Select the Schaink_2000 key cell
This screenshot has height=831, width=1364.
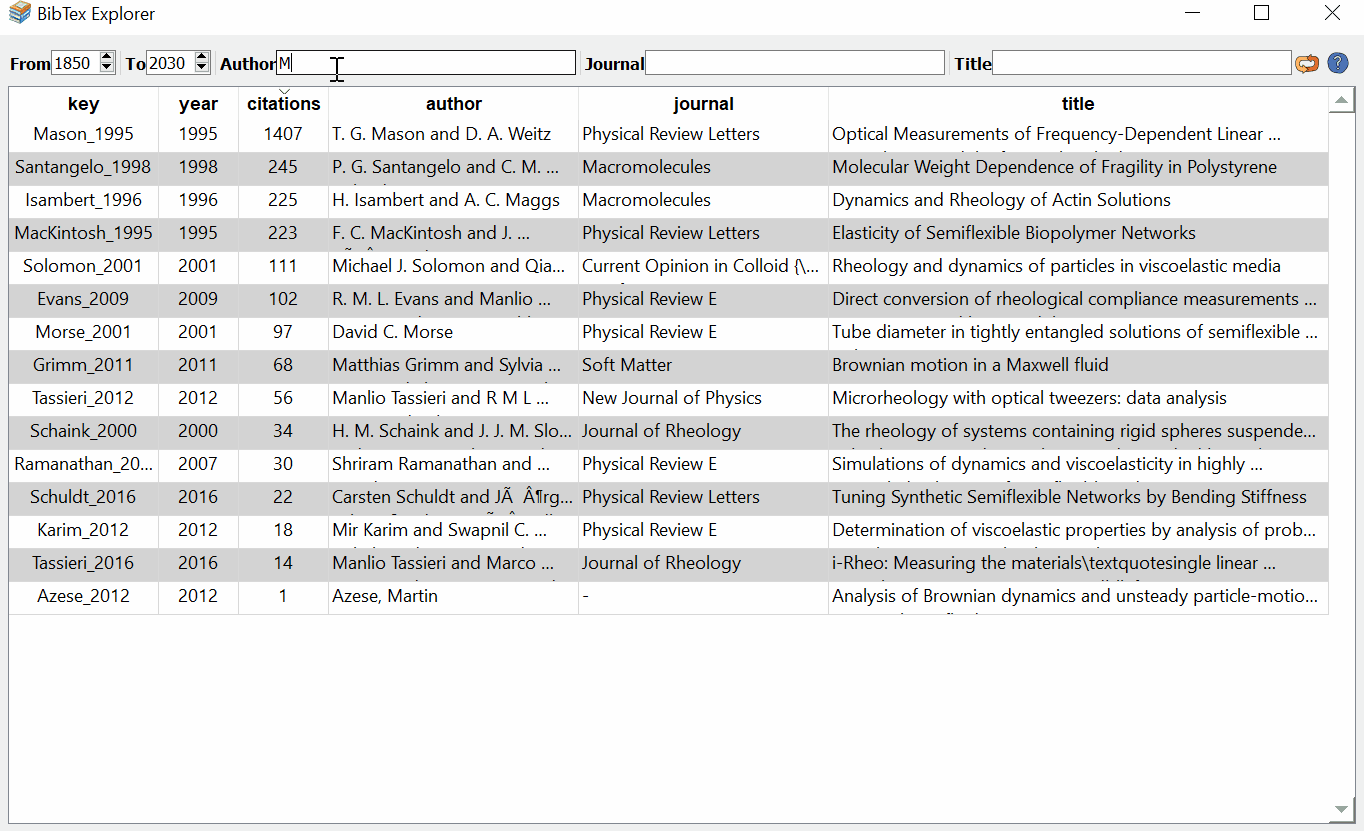[x=84, y=431]
